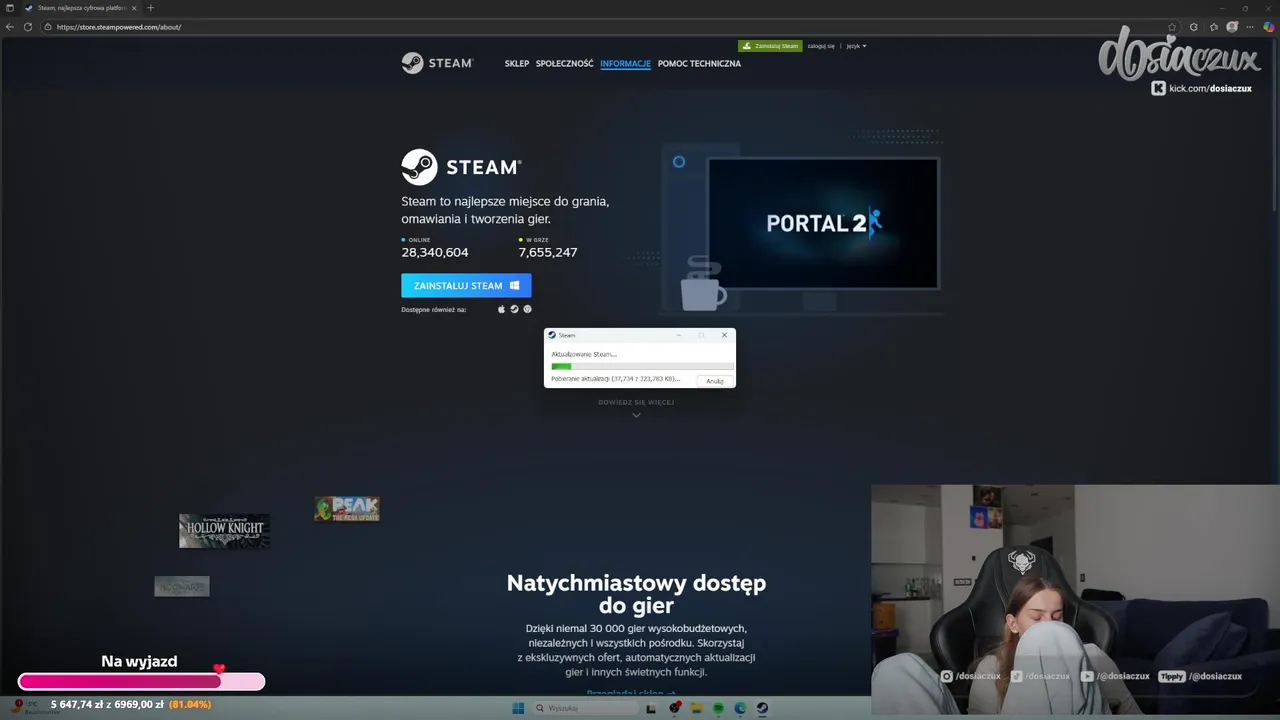Open the Windows Start menu

(x=518, y=708)
